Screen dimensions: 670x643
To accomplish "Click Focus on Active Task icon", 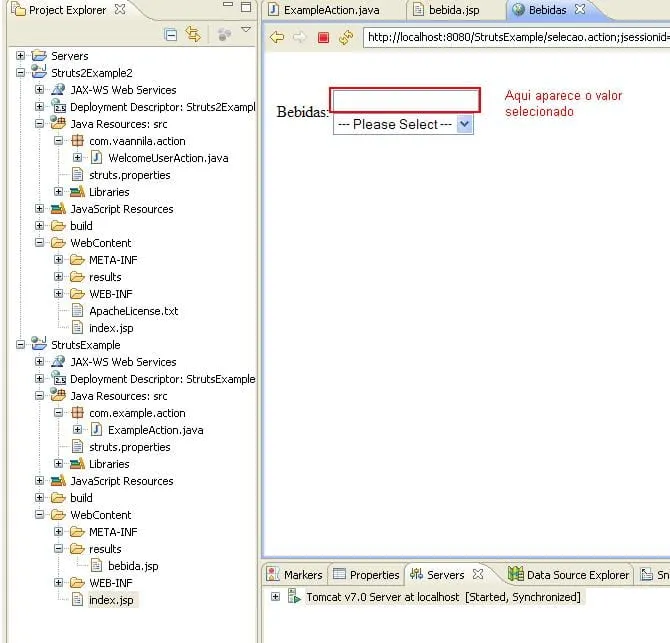I will [x=224, y=34].
